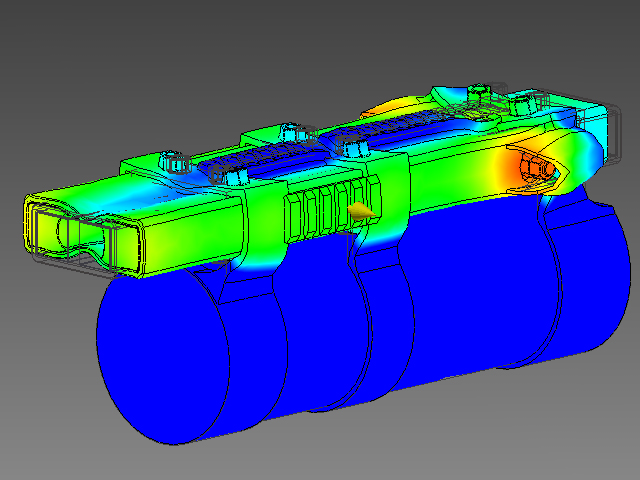Image resolution: width=640 pixels, height=480 pixels.
Task: Click the empty gray background to deselect
Action: pyautogui.click(x=100, y=60)
